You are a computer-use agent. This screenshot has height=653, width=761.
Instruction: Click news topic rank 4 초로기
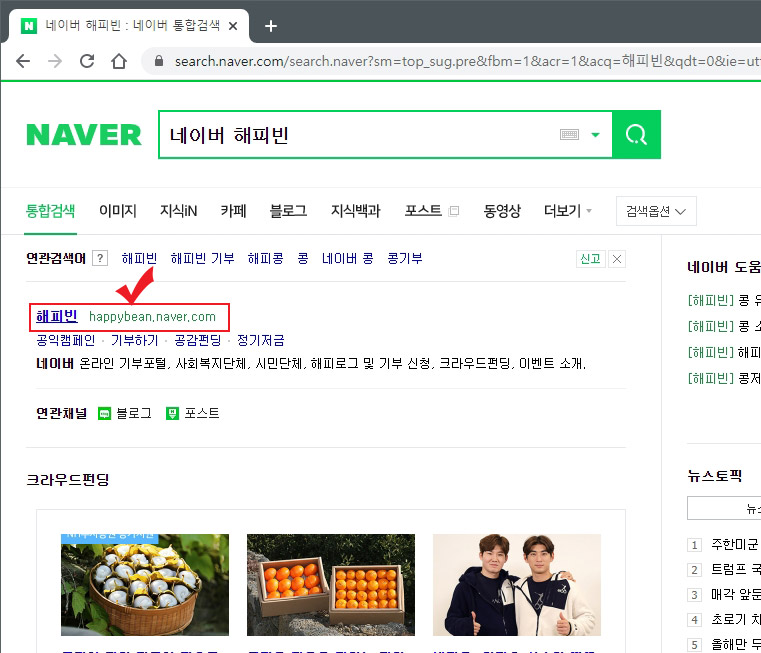735,620
